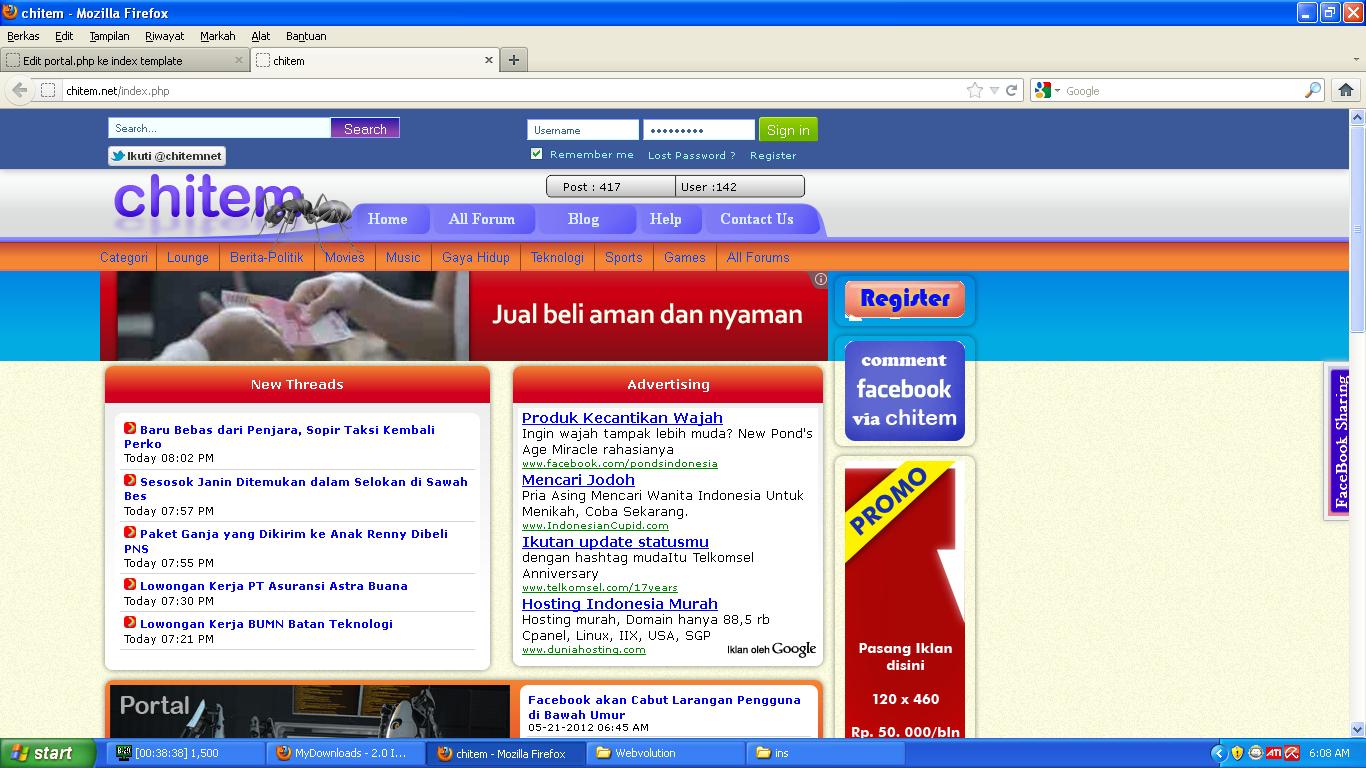Toggle the Remember me checkbox
1366x768 pixels.
click(537, 154)
